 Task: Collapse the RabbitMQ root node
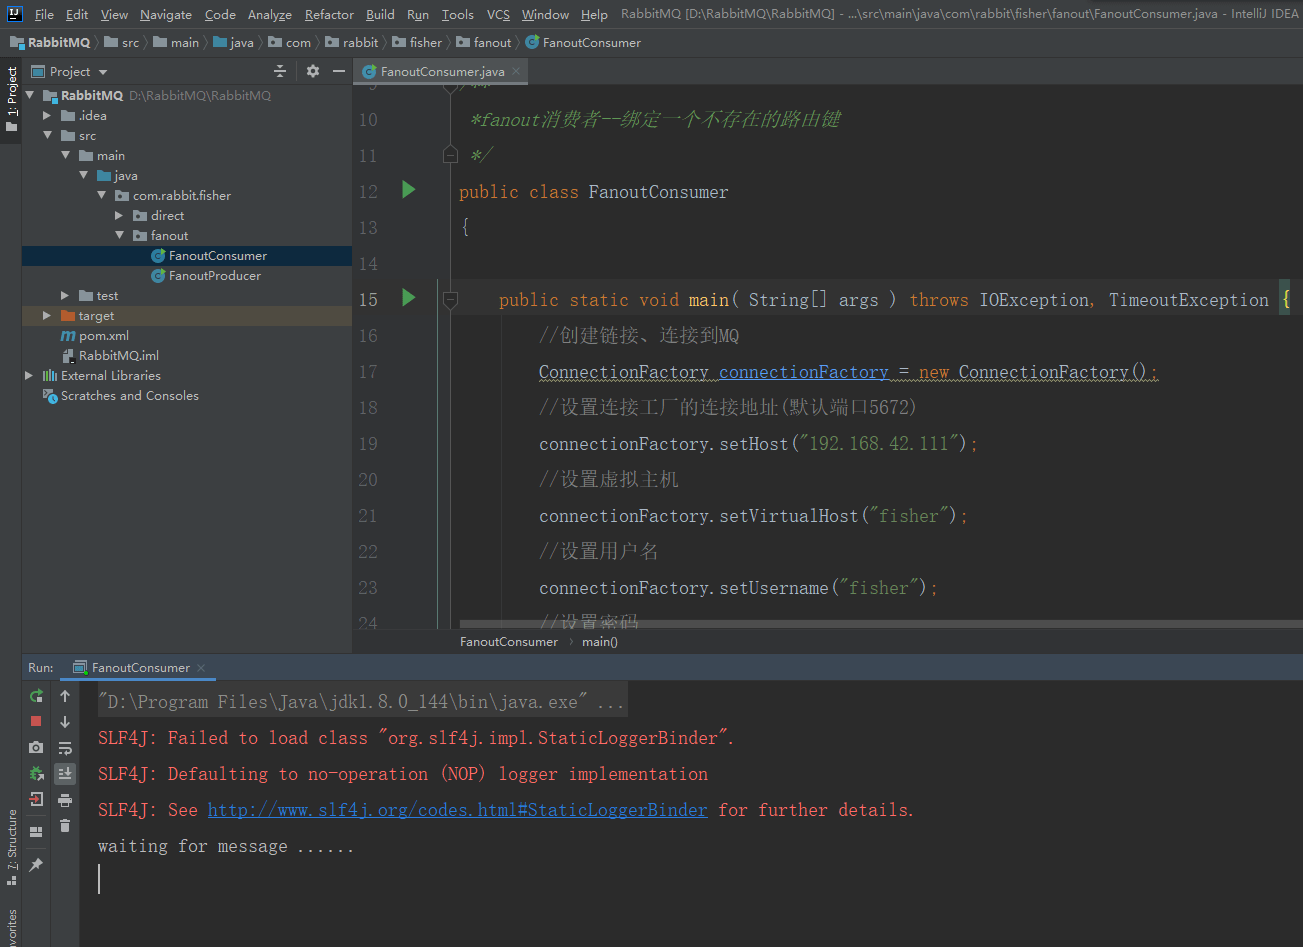29,96
